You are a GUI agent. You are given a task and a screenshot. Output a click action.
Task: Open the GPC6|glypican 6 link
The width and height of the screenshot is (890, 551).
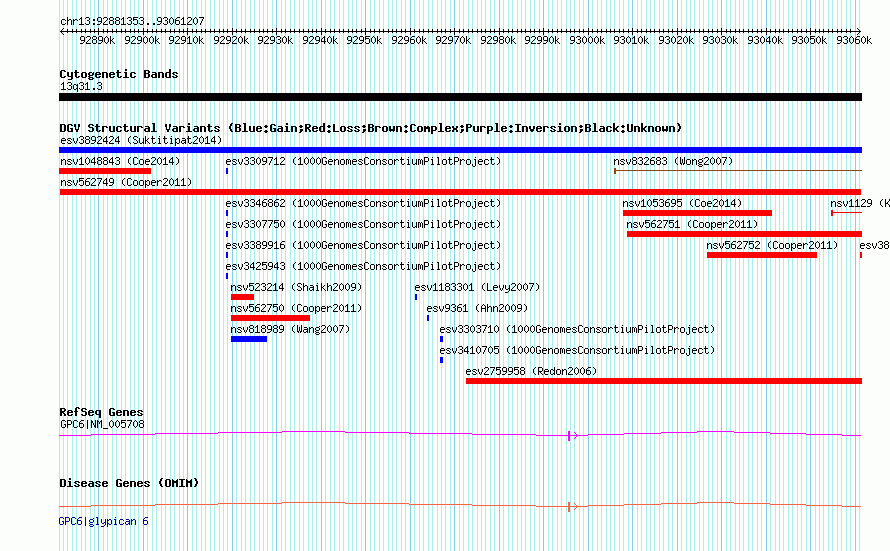(x=103, y=521)
